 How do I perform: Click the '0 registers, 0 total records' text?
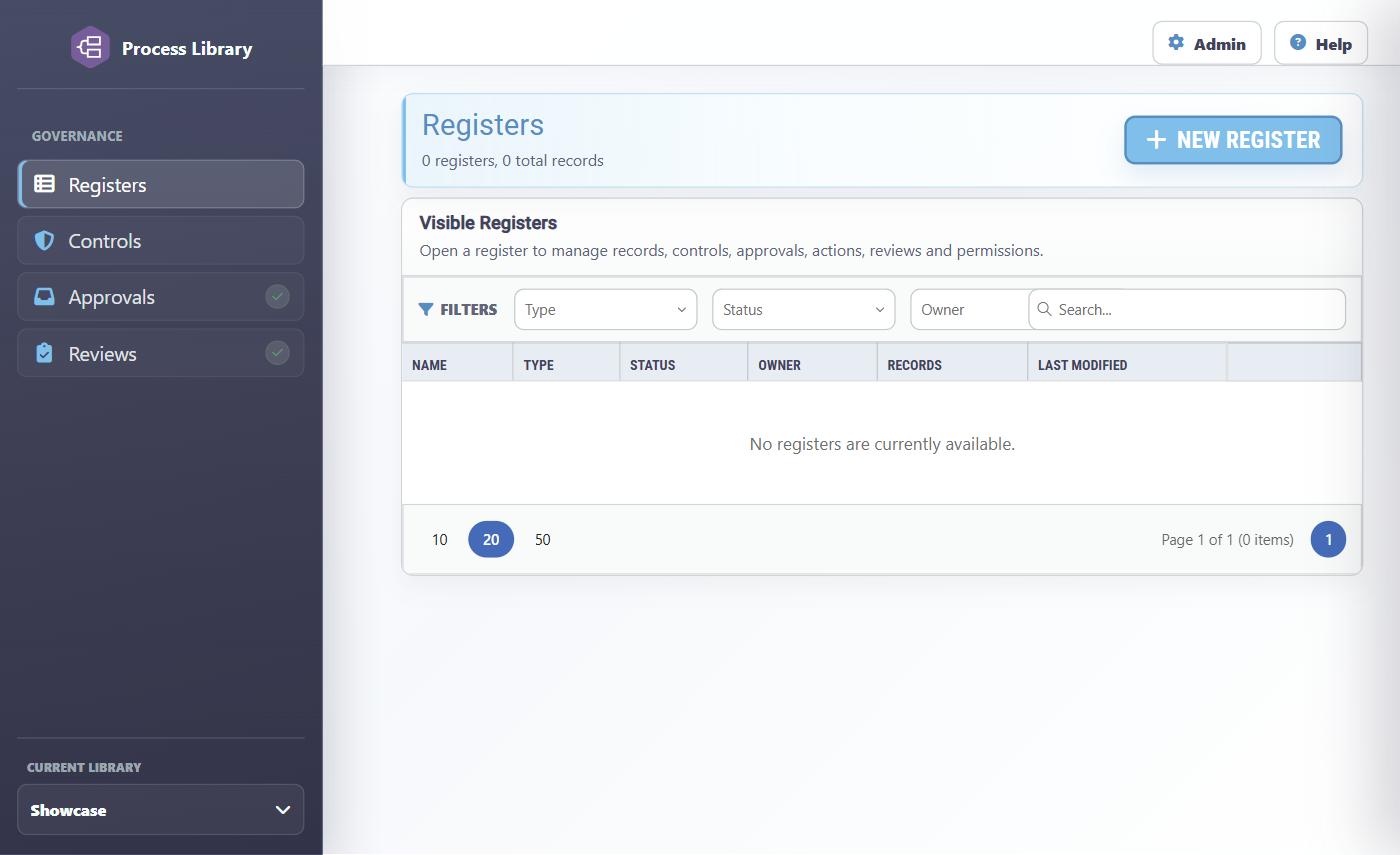tap(512, 160)
